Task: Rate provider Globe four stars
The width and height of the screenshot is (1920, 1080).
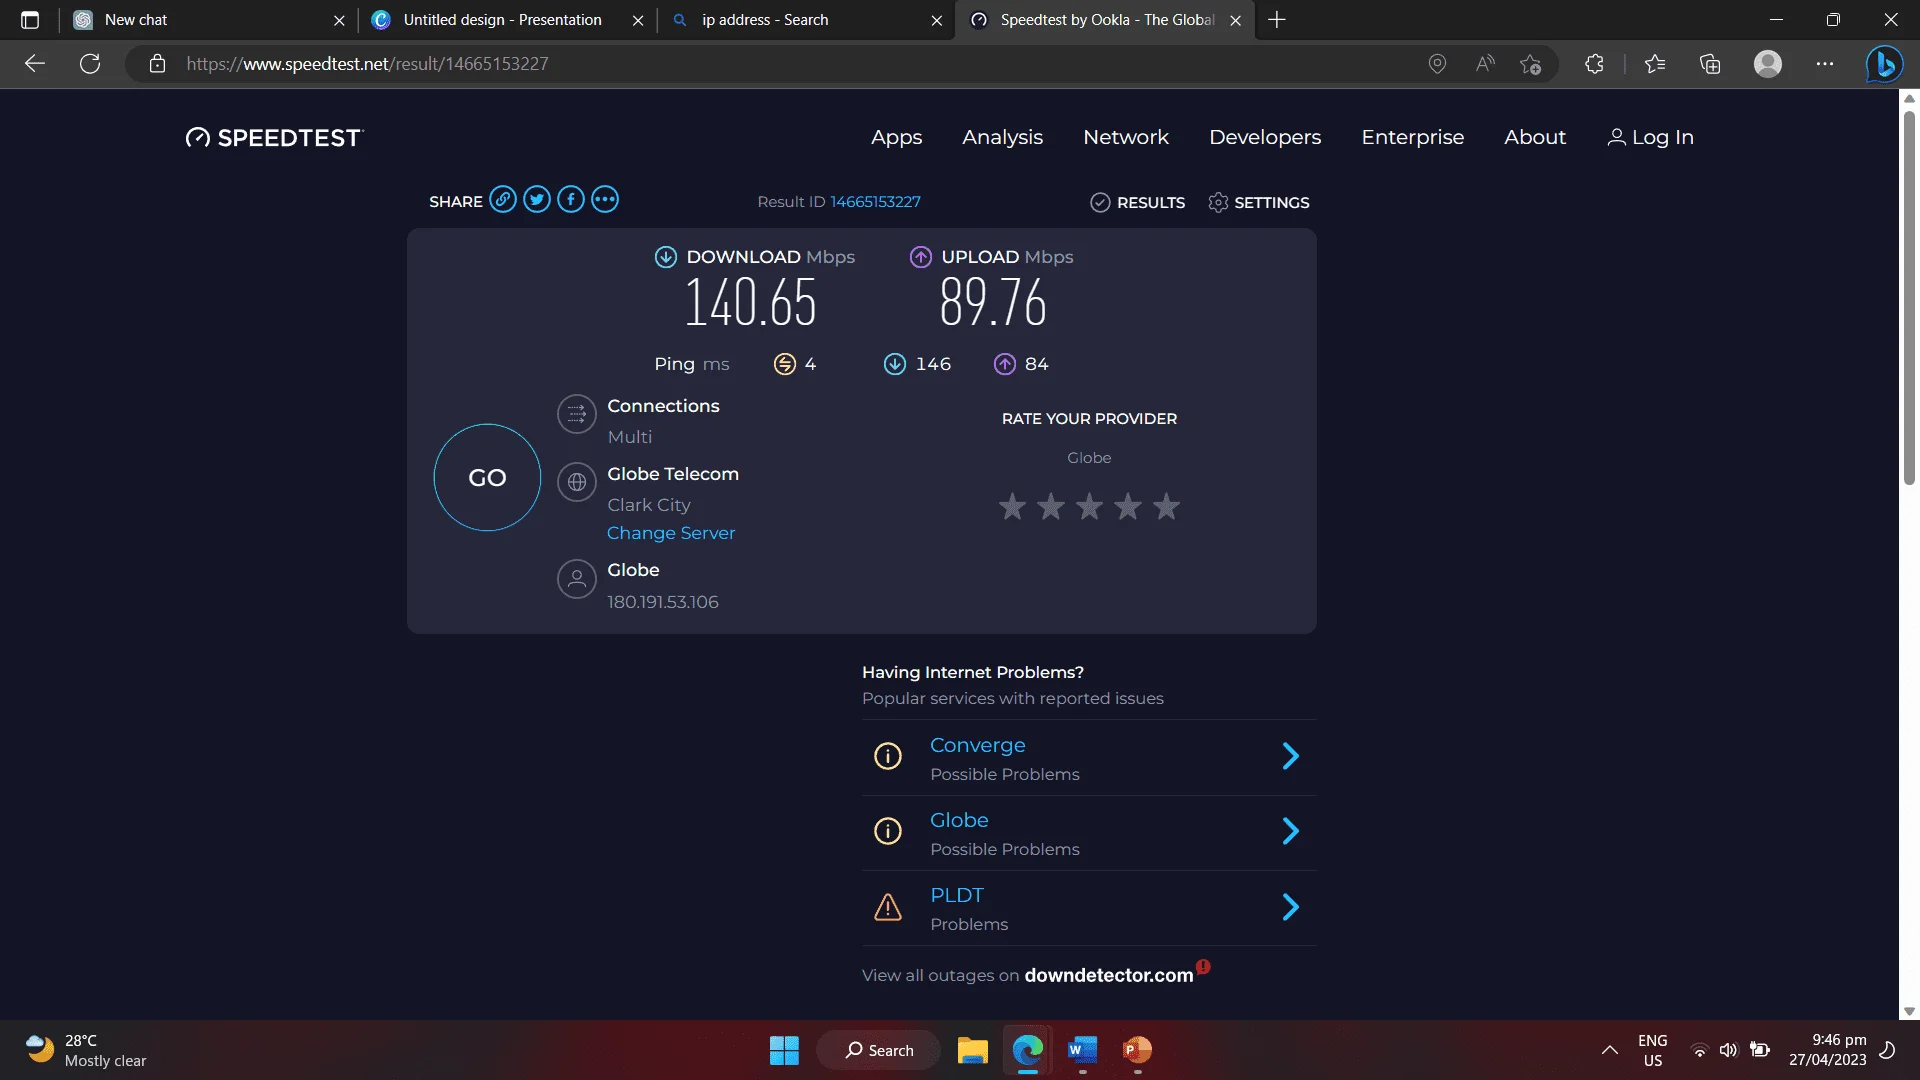Action: 1128,507
